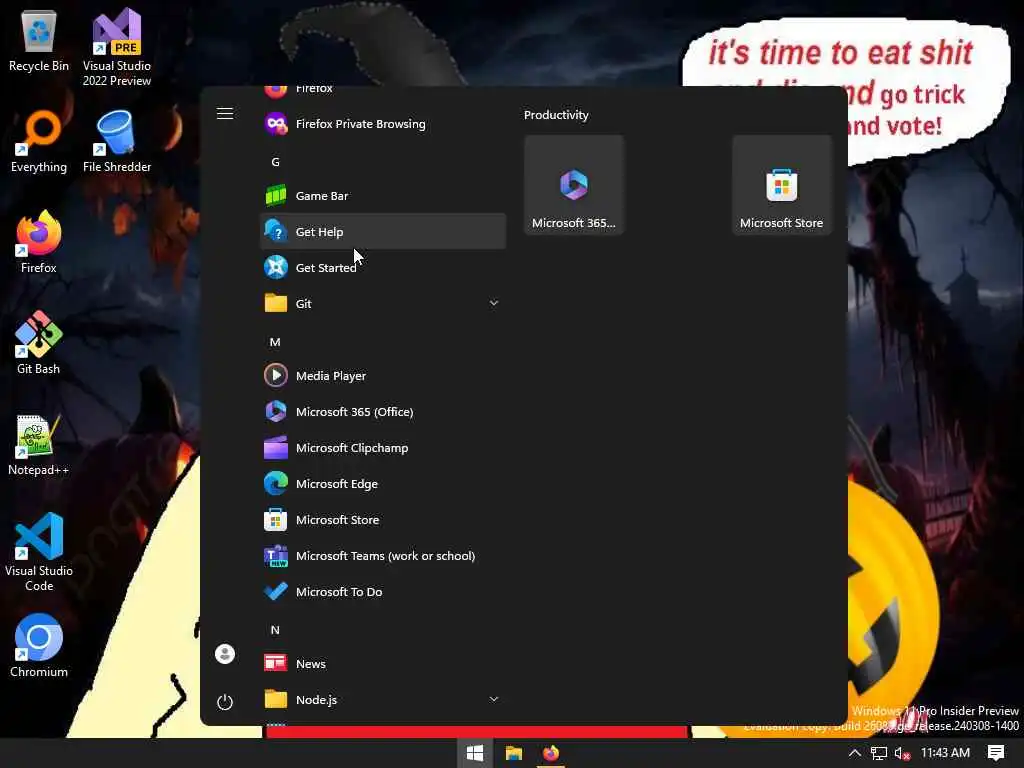Expand the Node.js folder chevron

(x=494, y=699)
